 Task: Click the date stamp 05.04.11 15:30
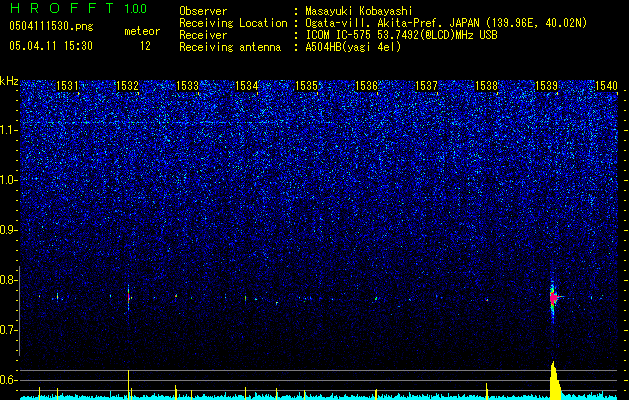tap(51, 46)
